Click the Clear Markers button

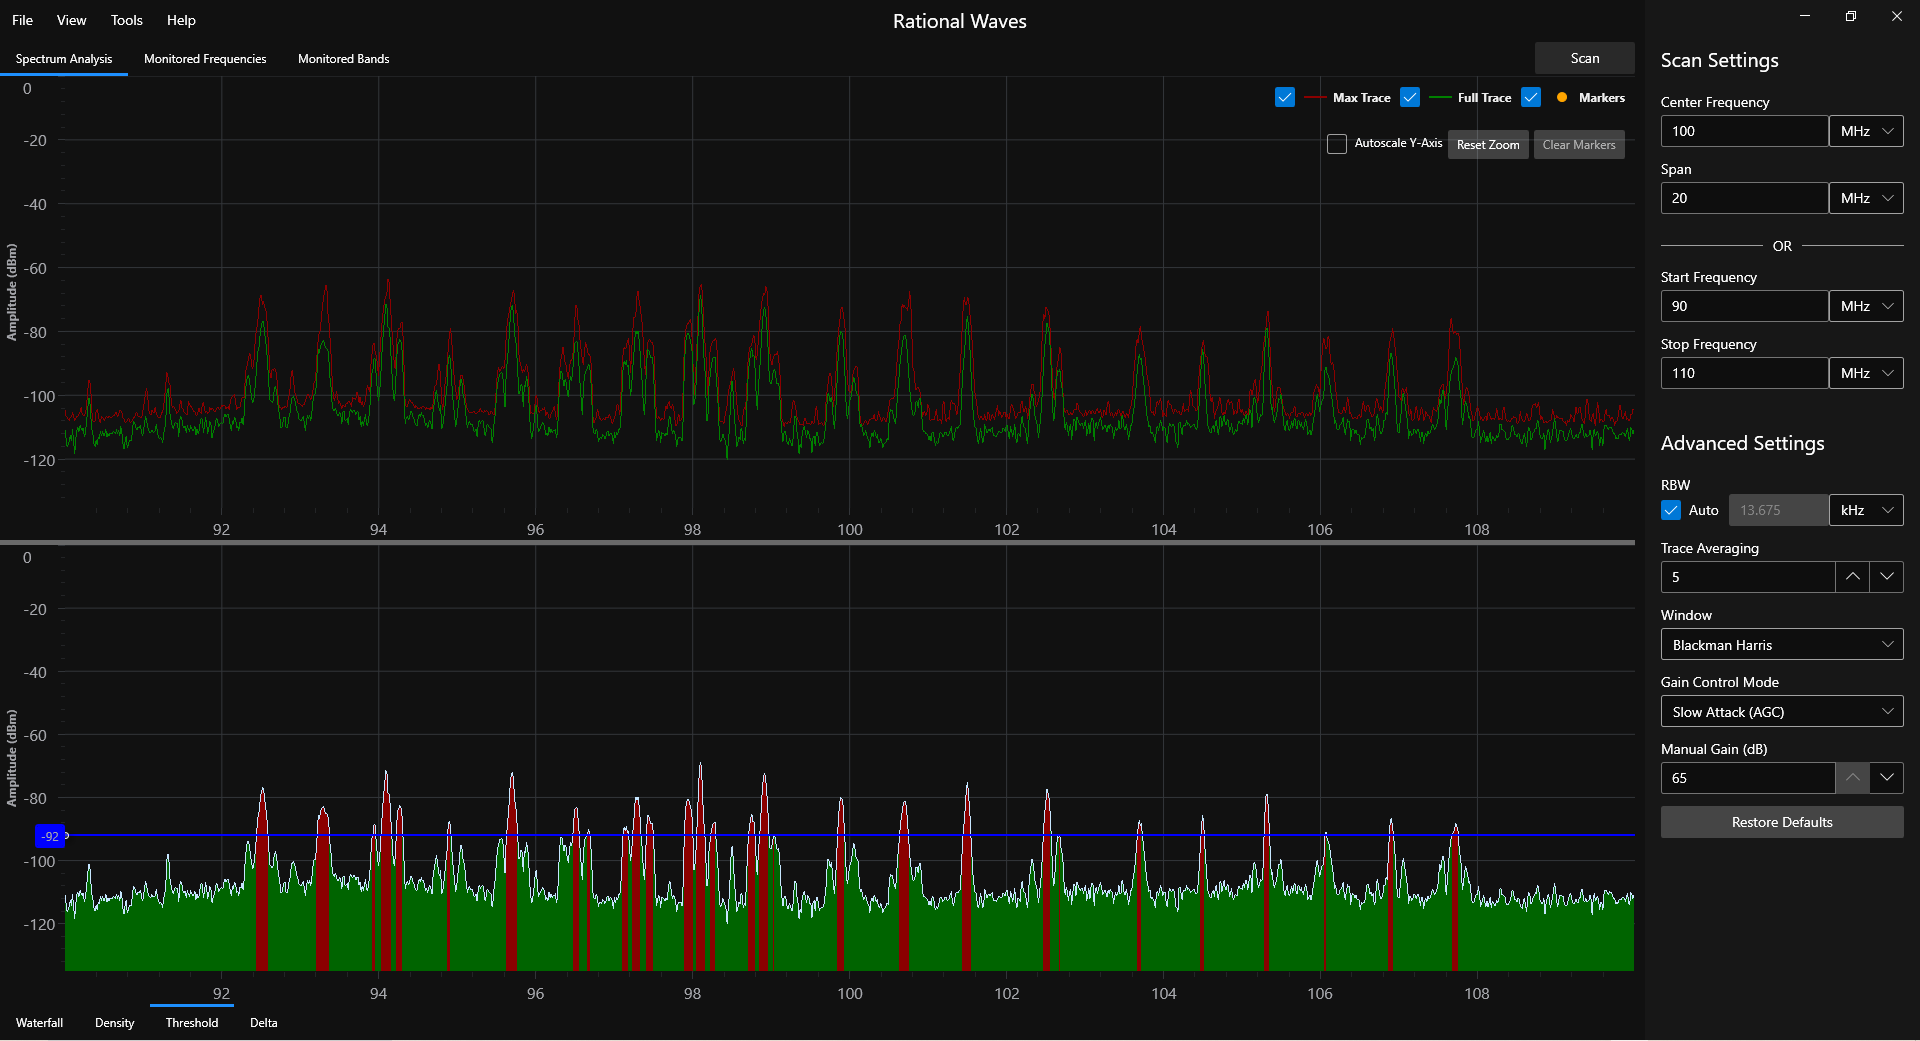click(1578, 144)
